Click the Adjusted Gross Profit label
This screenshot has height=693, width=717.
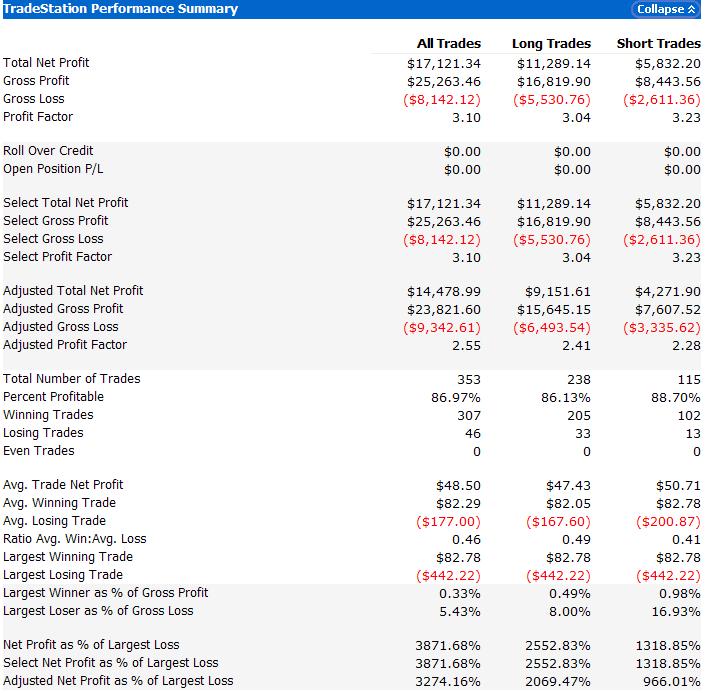pos(63,309)
